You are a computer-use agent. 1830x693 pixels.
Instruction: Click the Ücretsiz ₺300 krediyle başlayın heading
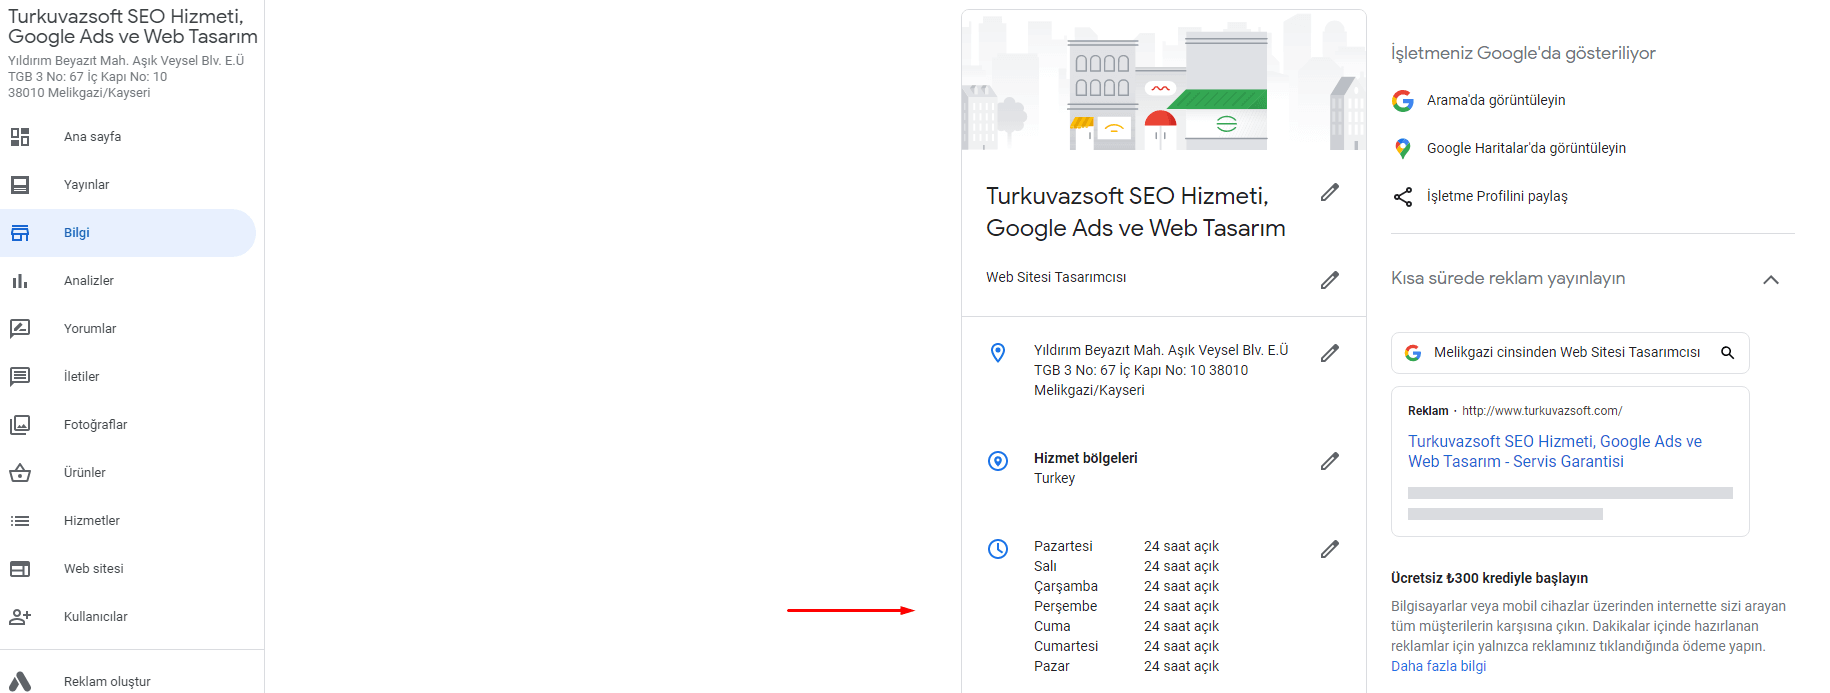pyautogui.click(x=1489, y=579)
